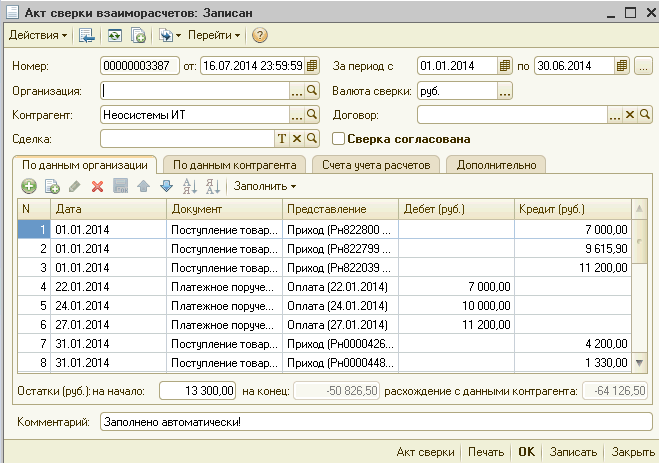Screen dimensions: 659x463
Task: Click the sort ascending icon
Action: [x=190, y=186]
